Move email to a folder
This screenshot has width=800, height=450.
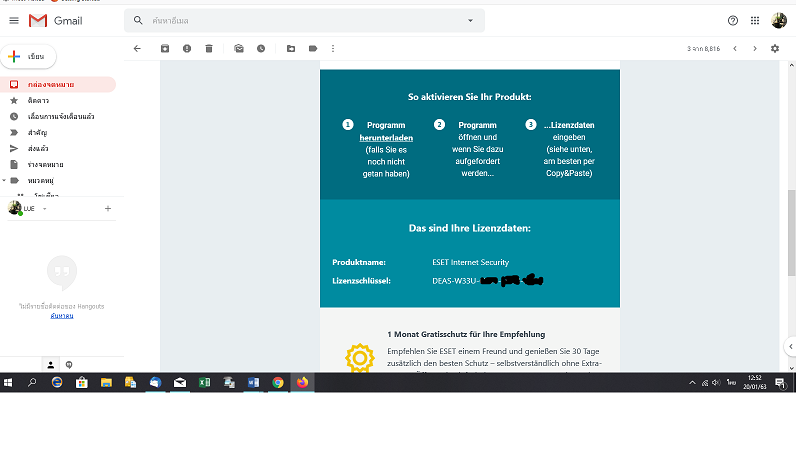[x=291, y=48]
